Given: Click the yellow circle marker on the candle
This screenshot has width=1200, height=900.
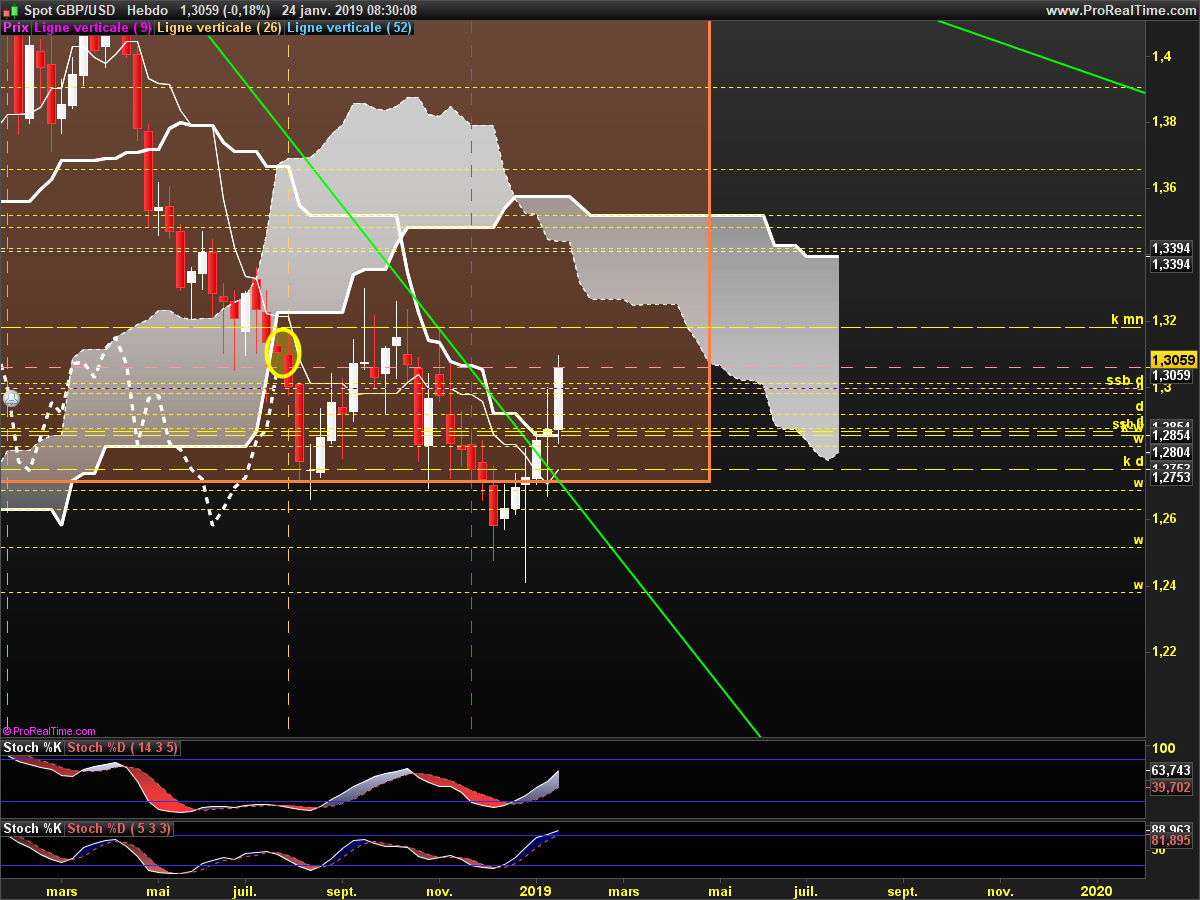Looking at the screenshot, I should pyautogui.click(x=283, y=352).
